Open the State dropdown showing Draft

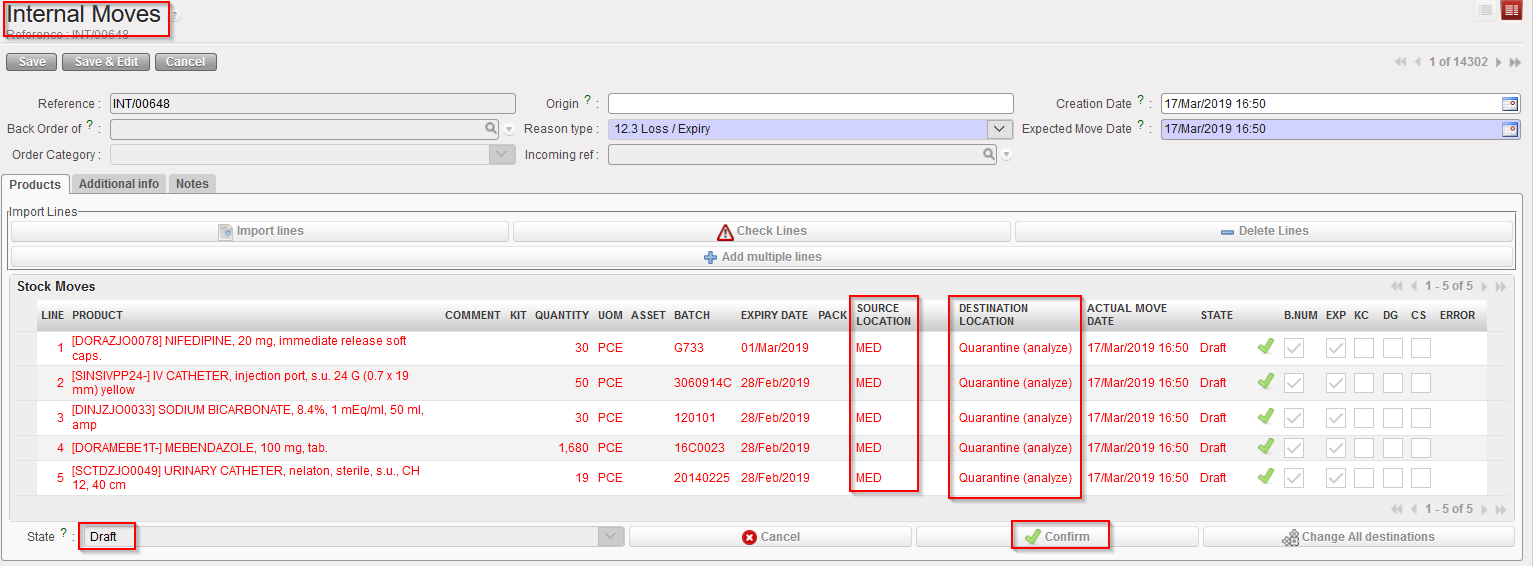(610, 537)
